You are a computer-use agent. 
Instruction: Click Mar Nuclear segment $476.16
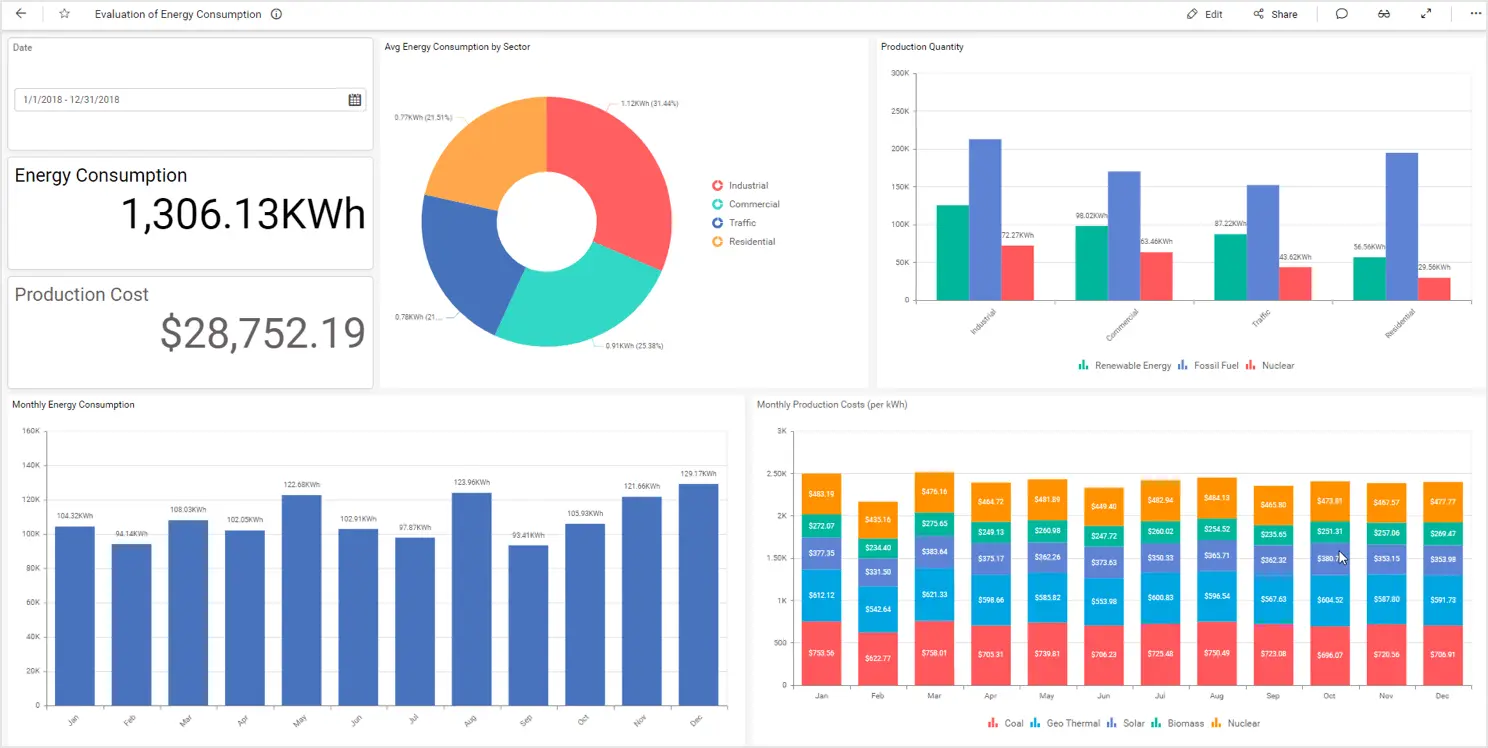tap(934, 492)
